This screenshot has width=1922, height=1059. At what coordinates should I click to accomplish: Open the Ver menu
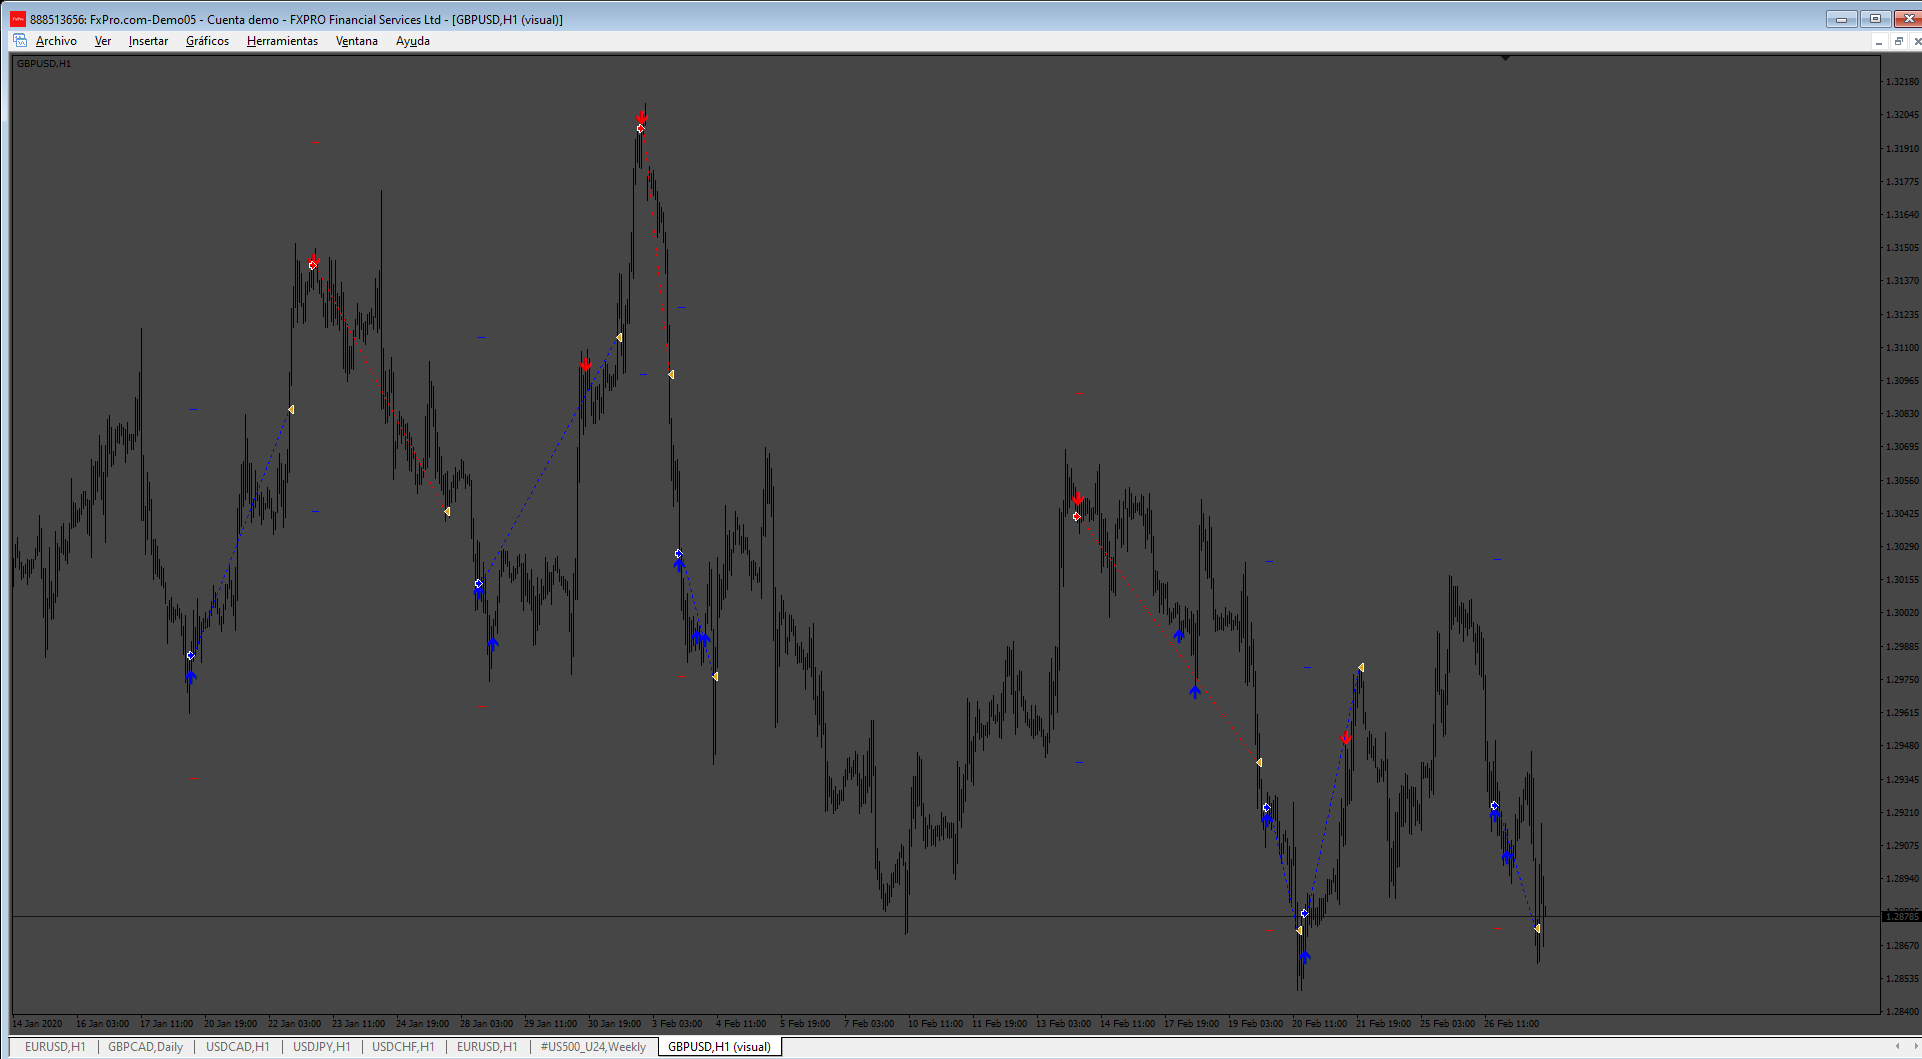coord(103,41)
